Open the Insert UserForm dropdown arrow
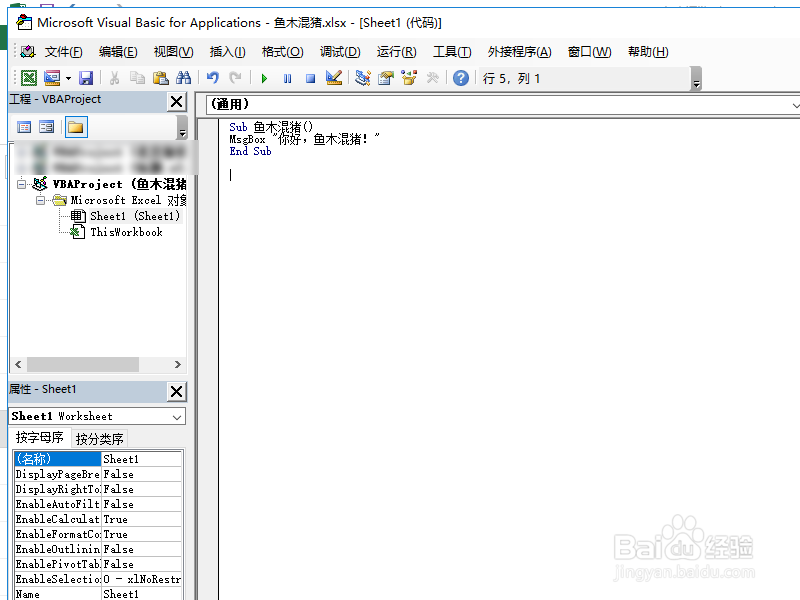This screenshot has width=800, height=600. [x=68, y=78]
